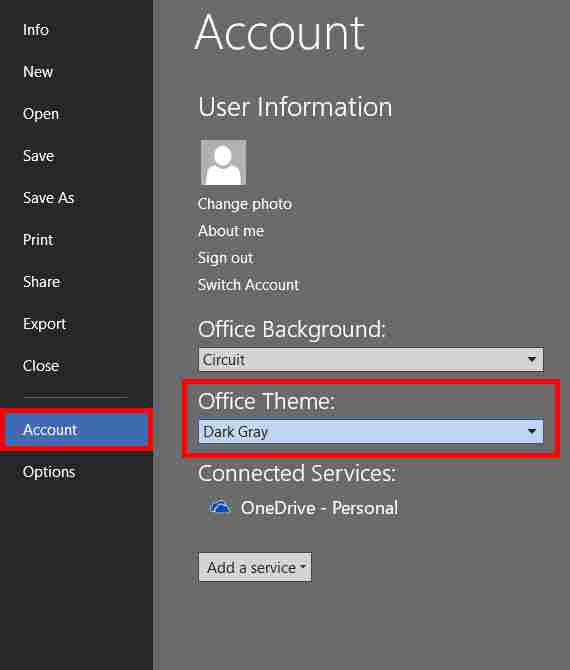Viewport: 570px width, 670px height.
Task: Open the Print page
Action: 38,240
